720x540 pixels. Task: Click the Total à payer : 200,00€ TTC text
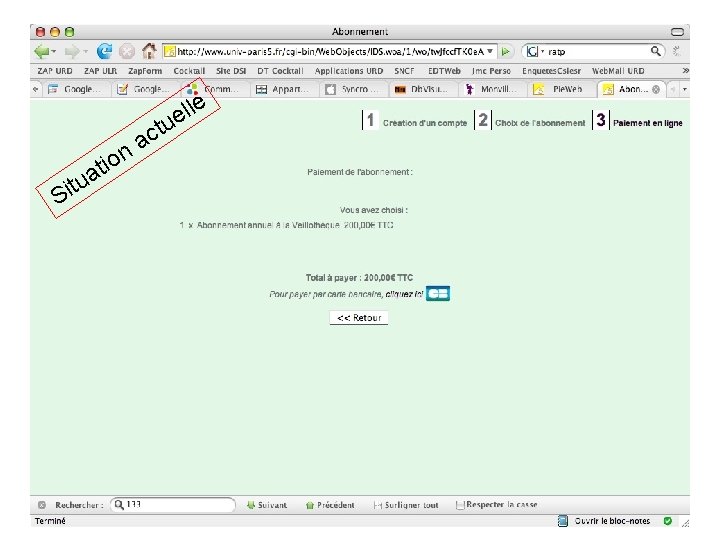point(359,278)
